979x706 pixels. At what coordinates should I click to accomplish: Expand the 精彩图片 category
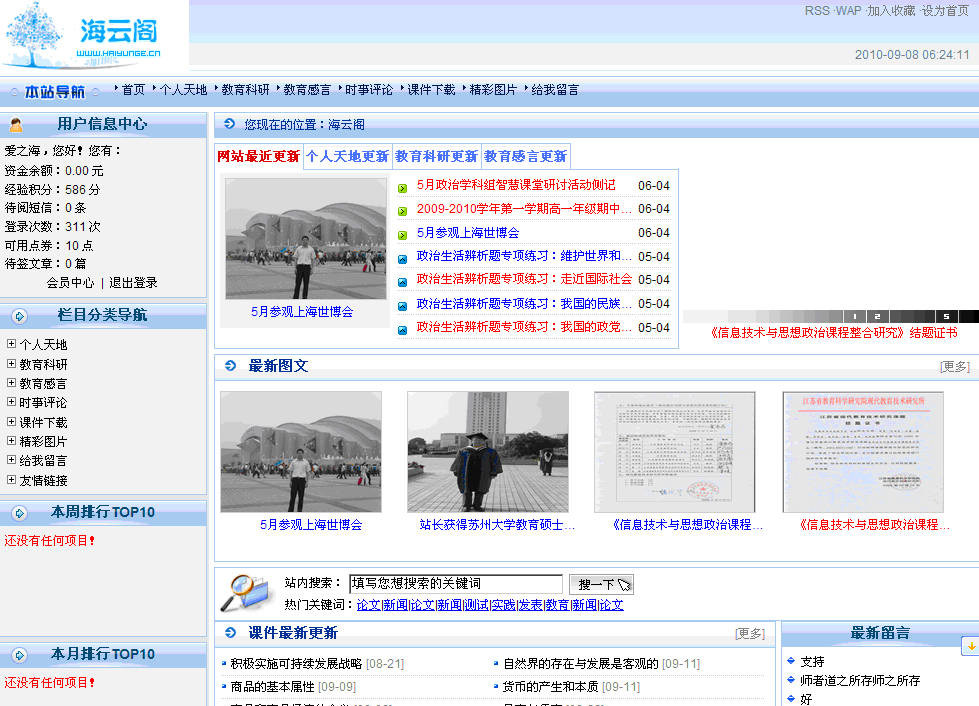pyautogui.click(x=11, y=441)
